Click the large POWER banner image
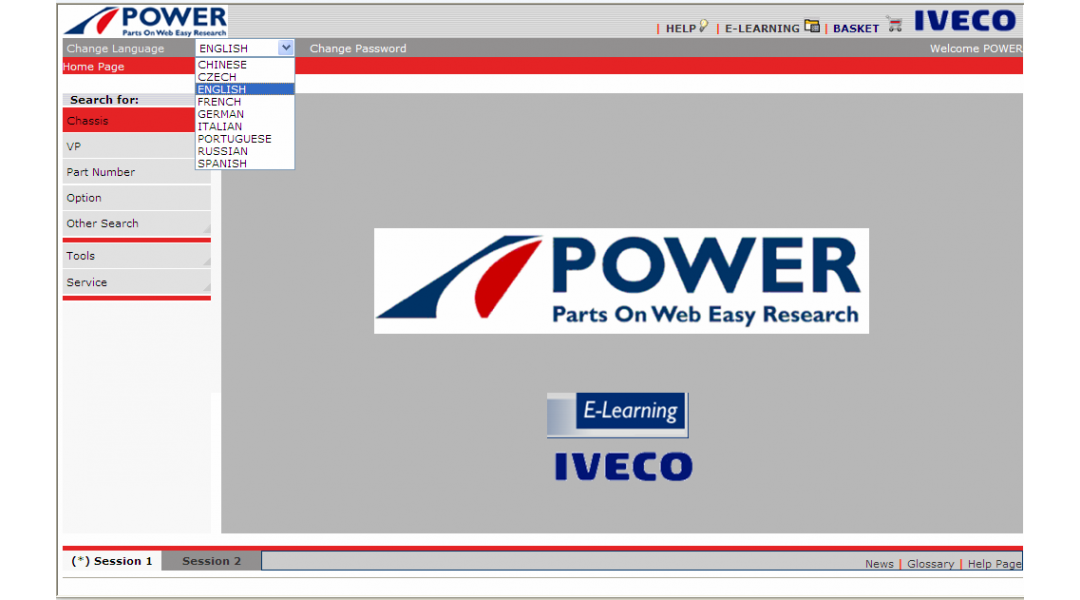The image size is (1080, 600). [621, 281]
